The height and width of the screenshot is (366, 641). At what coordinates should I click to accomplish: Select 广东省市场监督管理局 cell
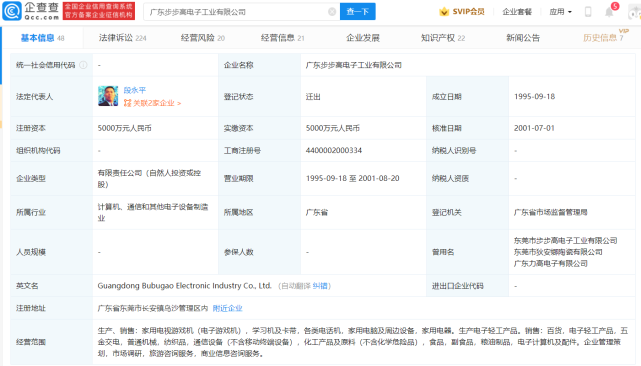coord(551,212)
